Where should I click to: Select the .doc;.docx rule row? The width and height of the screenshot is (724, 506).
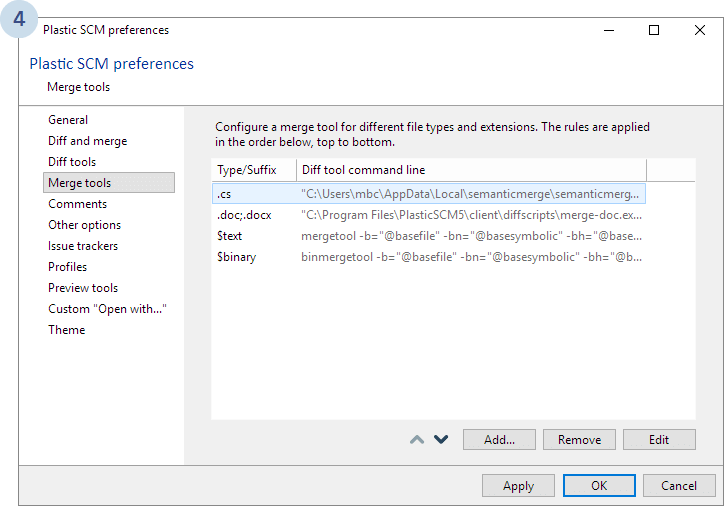point(429,215)
